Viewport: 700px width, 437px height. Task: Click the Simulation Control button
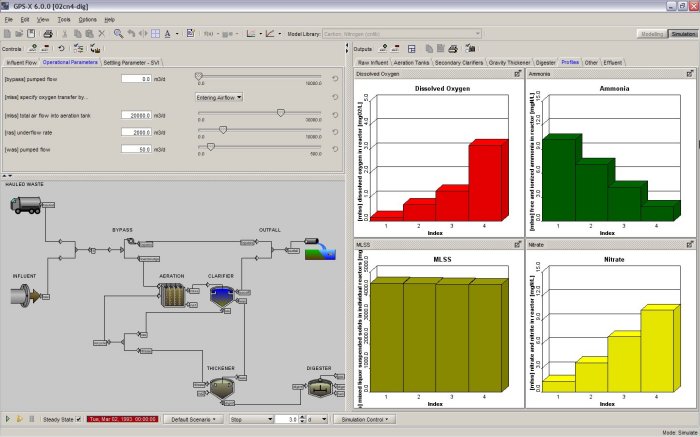pyautogui.click(x=365, y=419)
